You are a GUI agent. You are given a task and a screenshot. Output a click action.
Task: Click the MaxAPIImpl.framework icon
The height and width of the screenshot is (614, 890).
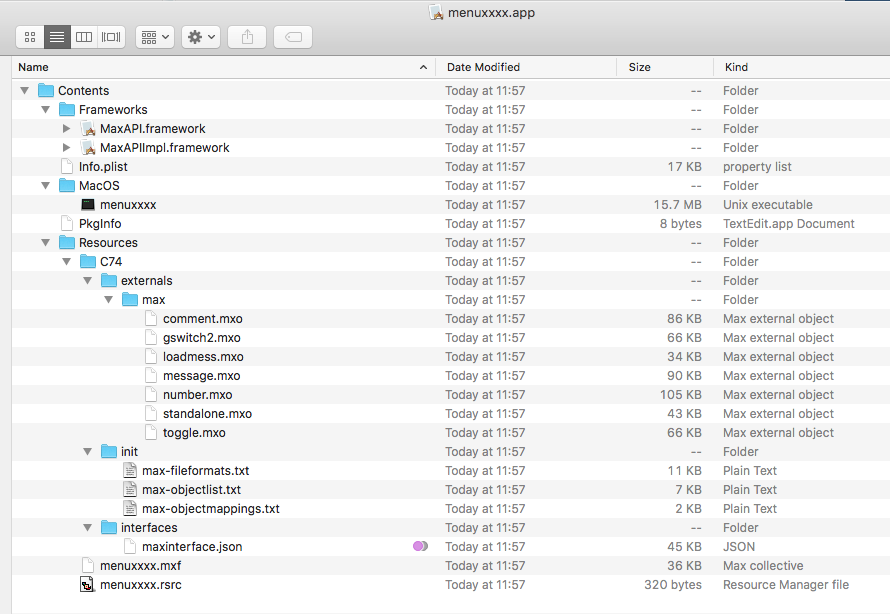88,148
